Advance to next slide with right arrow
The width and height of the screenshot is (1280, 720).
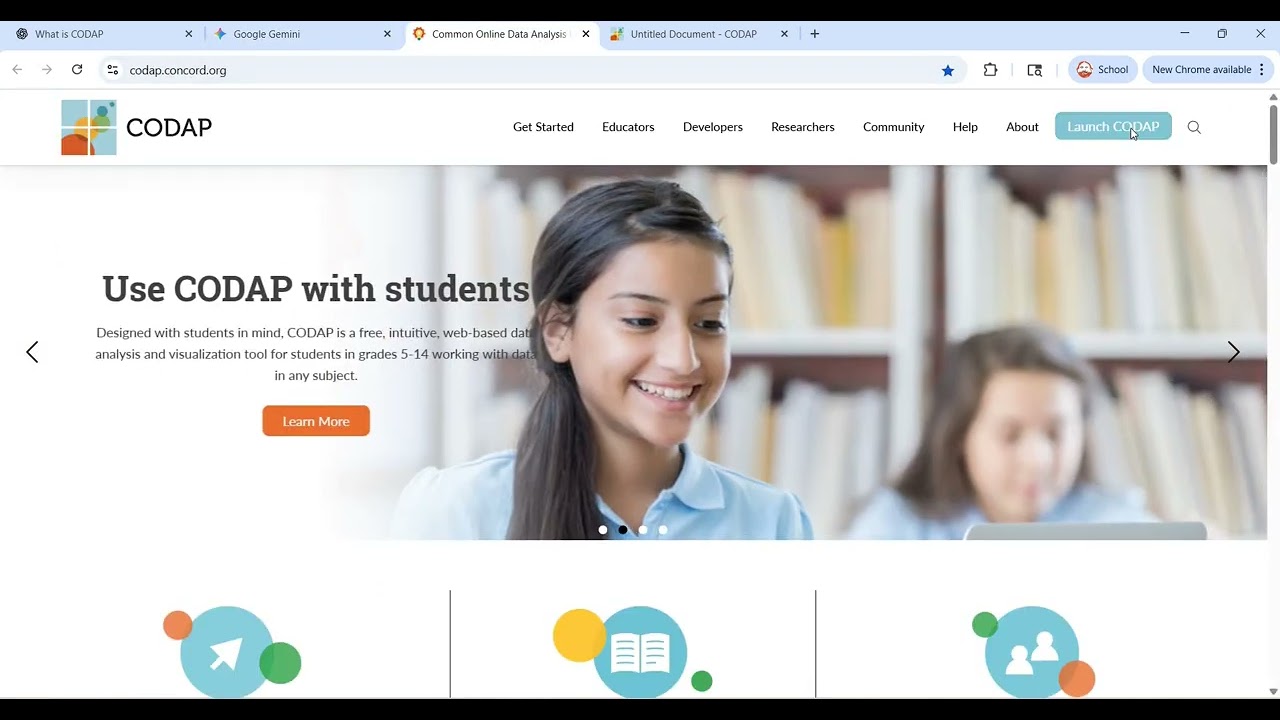1233,352
